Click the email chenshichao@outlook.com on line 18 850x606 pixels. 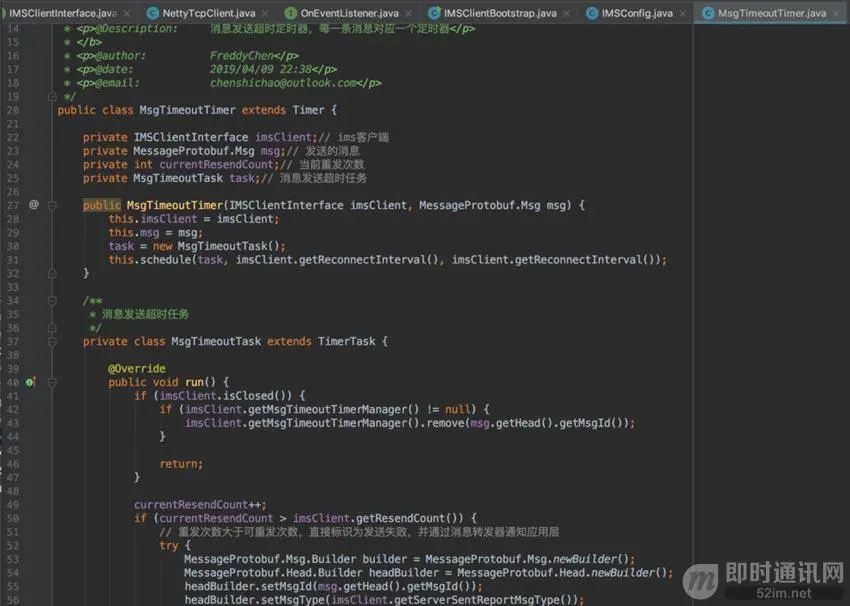click(x=284, y=83)
